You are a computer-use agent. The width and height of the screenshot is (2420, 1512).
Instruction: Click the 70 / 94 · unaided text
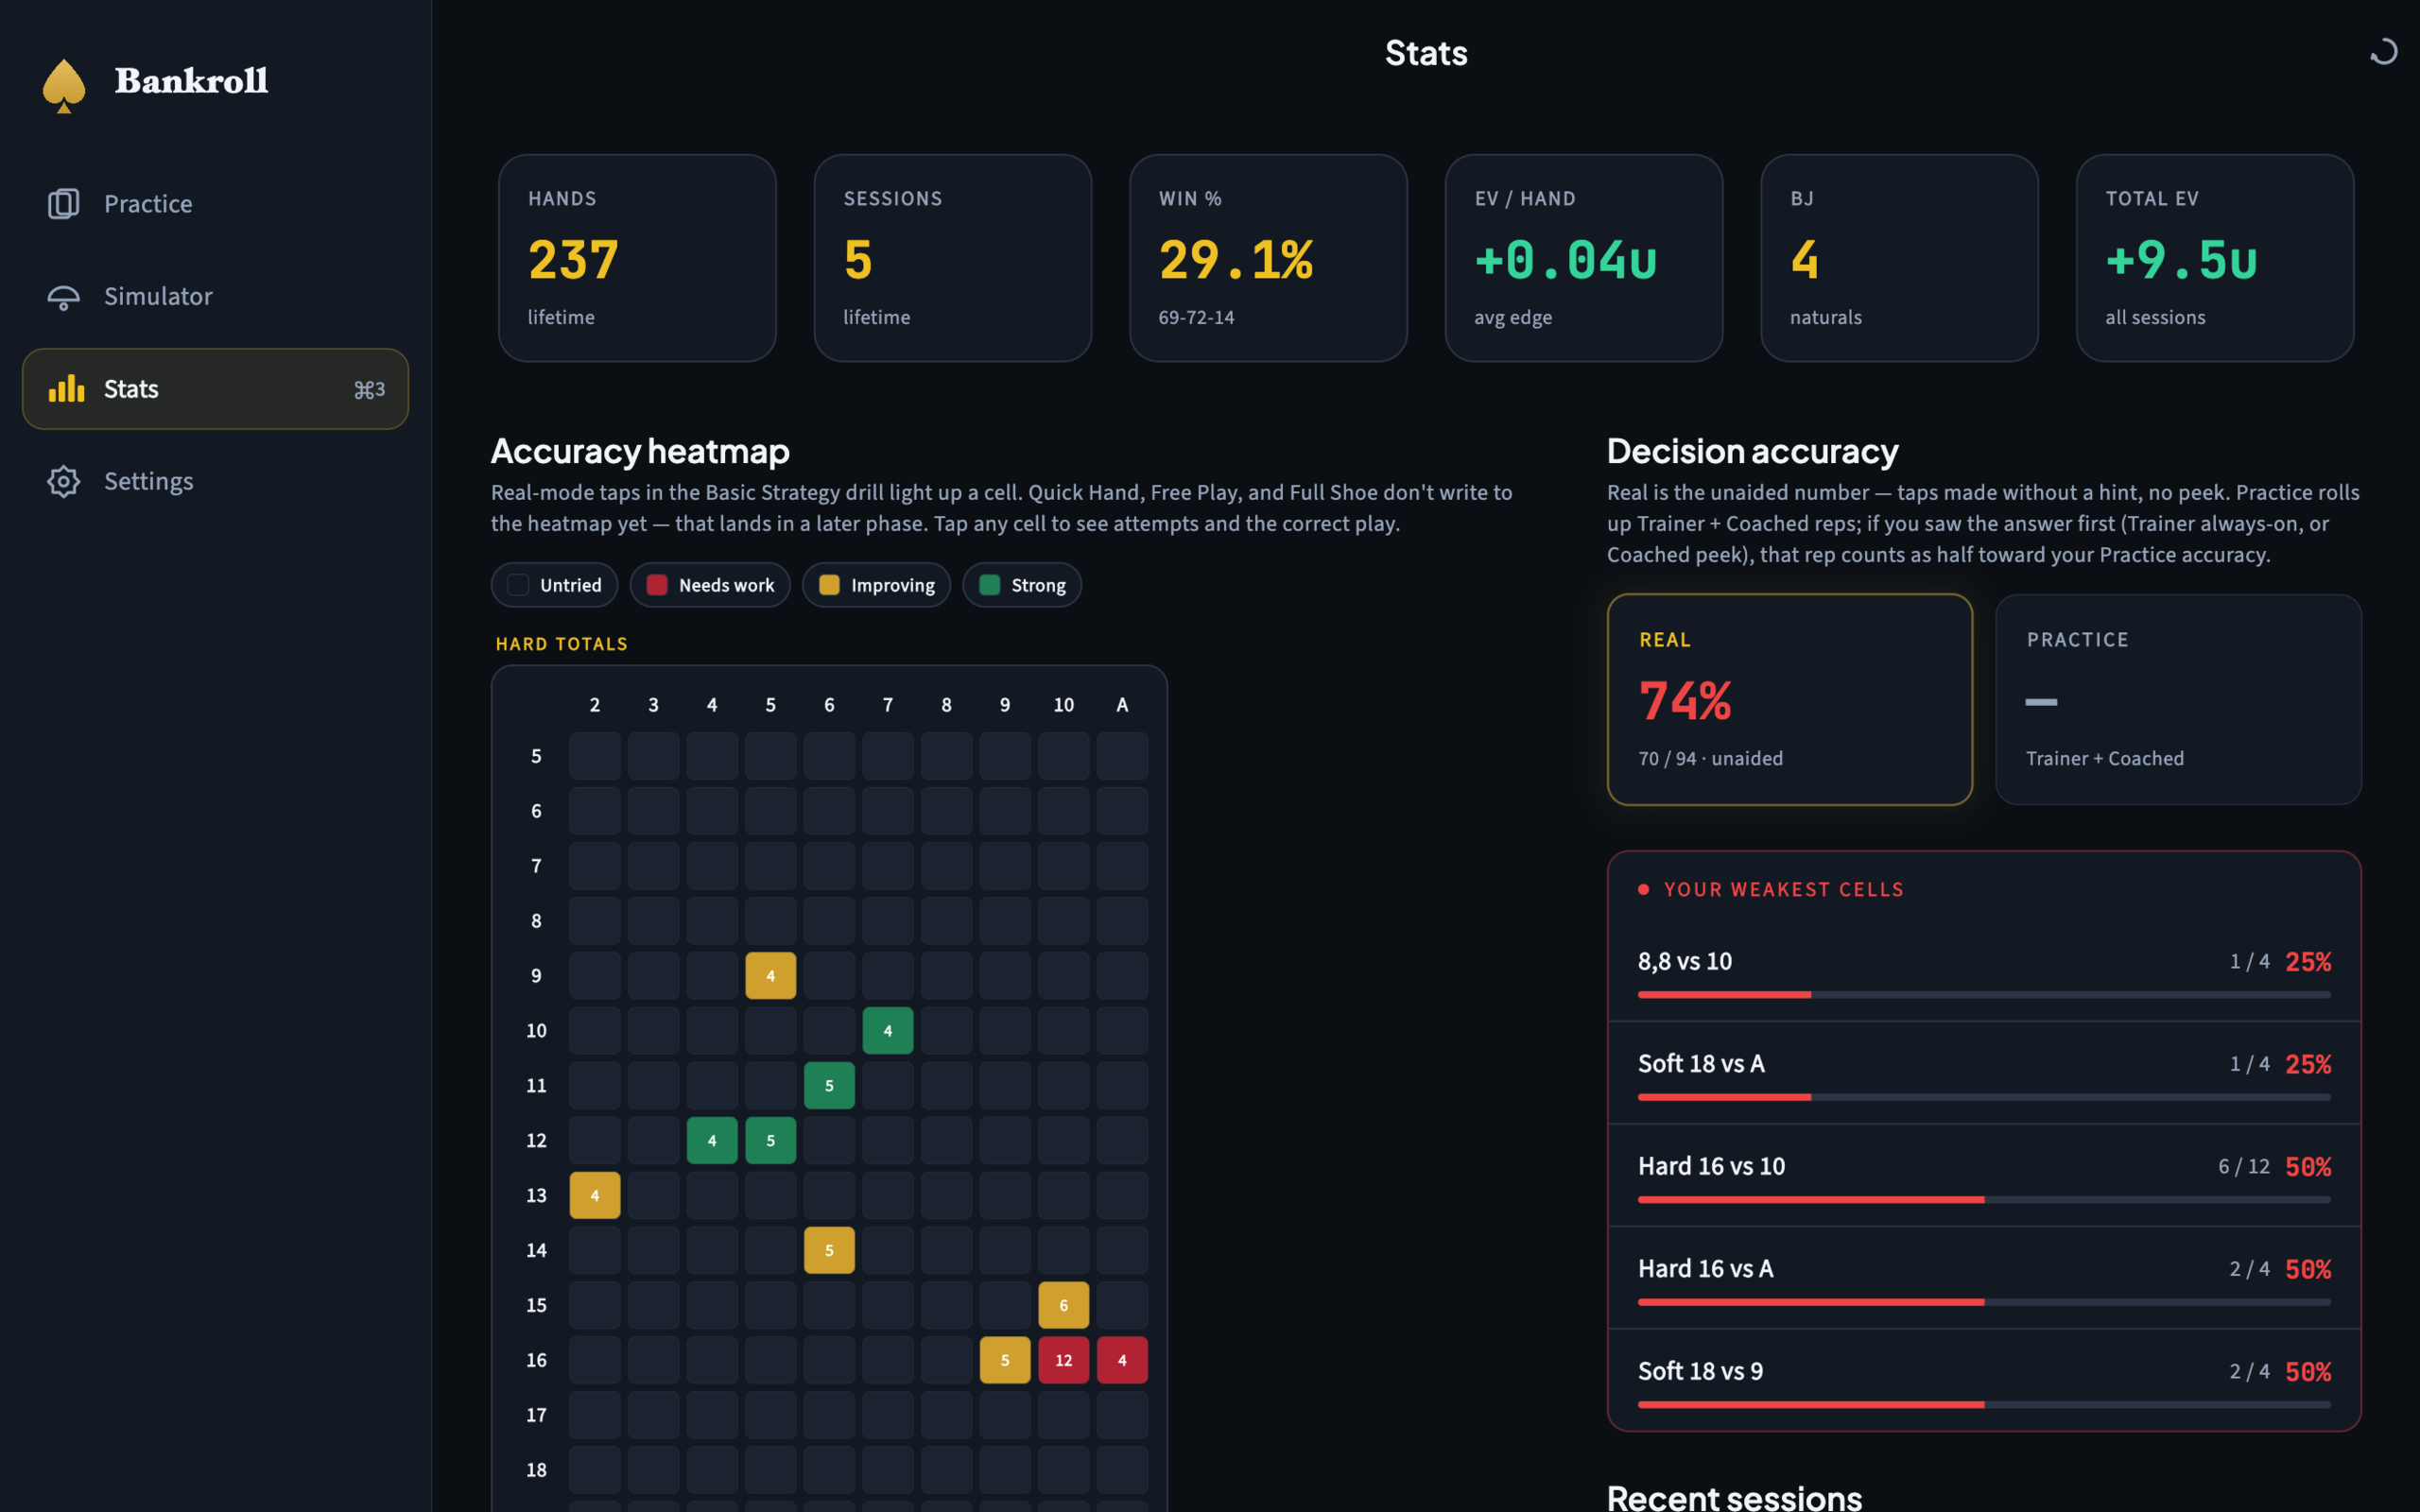[x=1711, y=758]
